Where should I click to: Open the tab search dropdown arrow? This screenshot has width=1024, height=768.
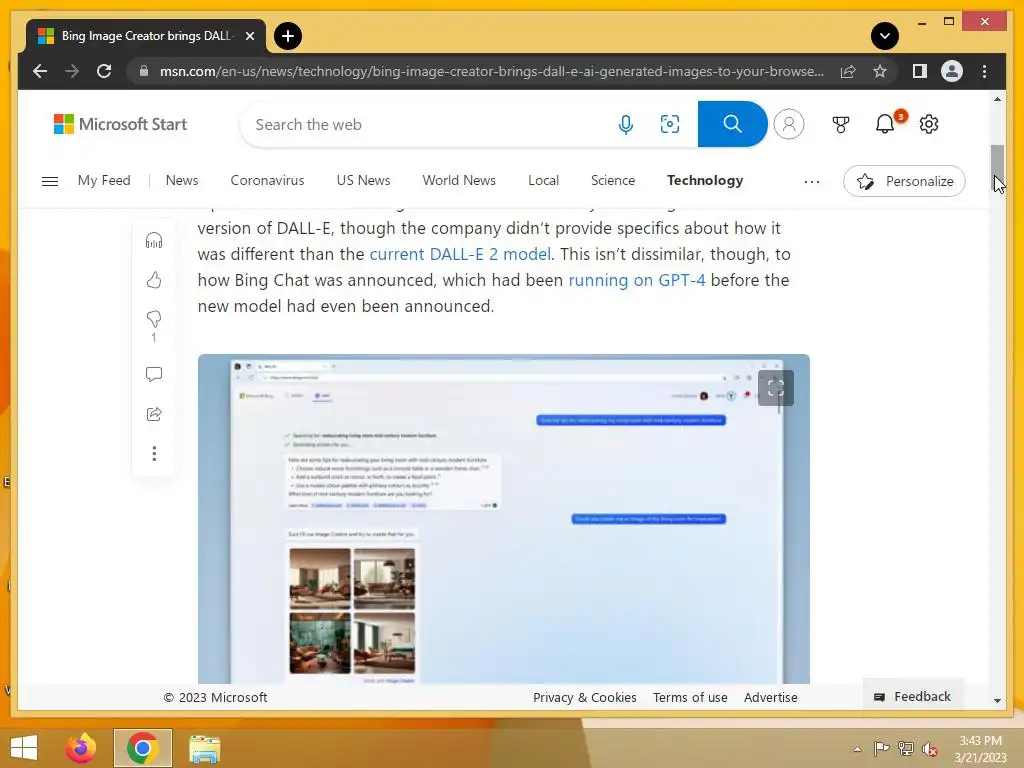click(x=885, y=36)
